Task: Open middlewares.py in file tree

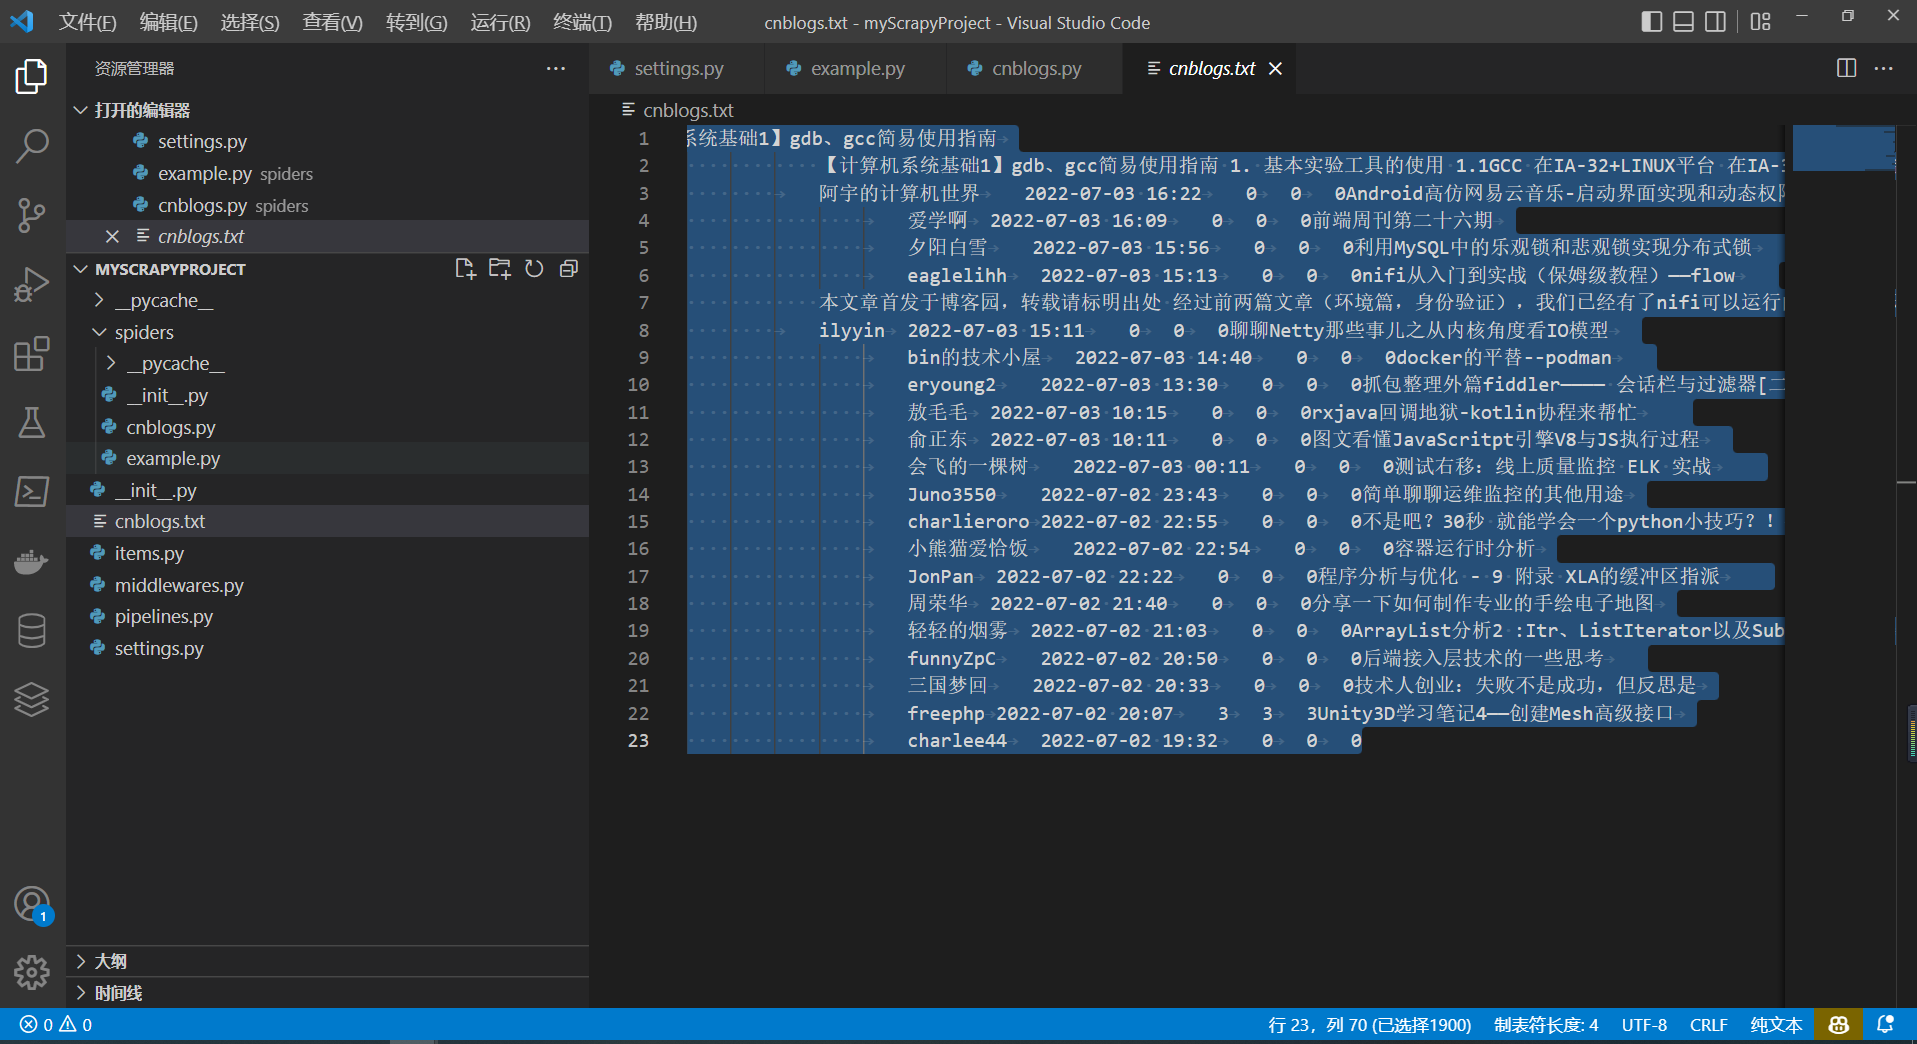Action: point(179,585)
